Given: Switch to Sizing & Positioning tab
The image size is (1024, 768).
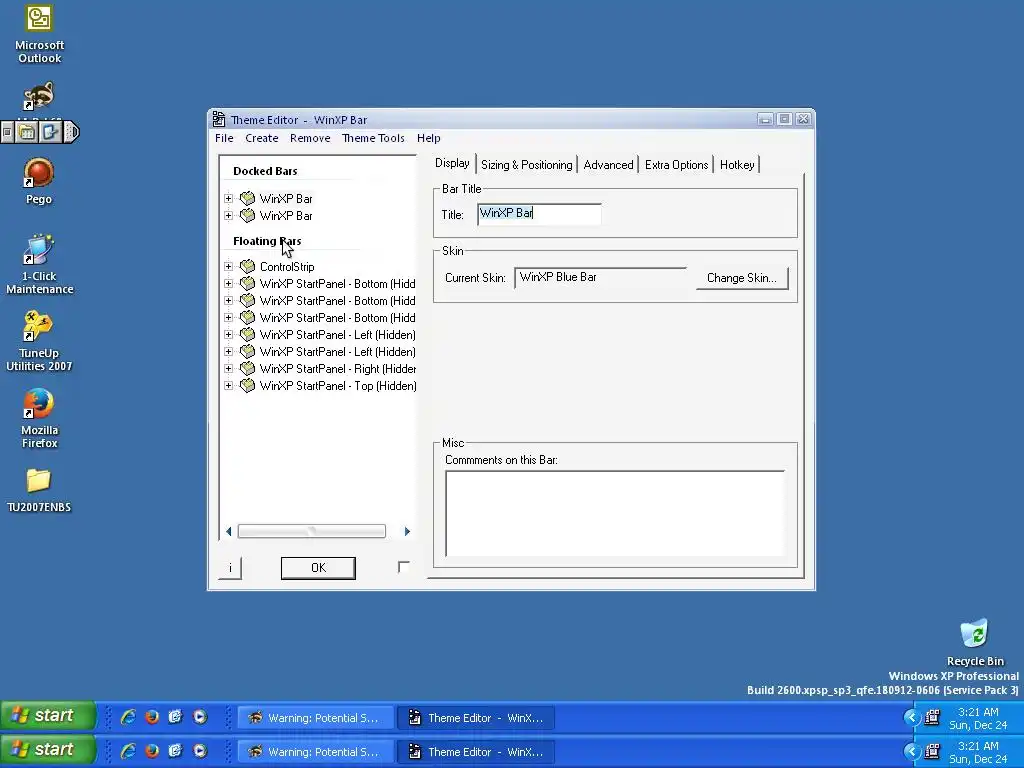Looking at the screenshot, I should click(x=526, y=165).
